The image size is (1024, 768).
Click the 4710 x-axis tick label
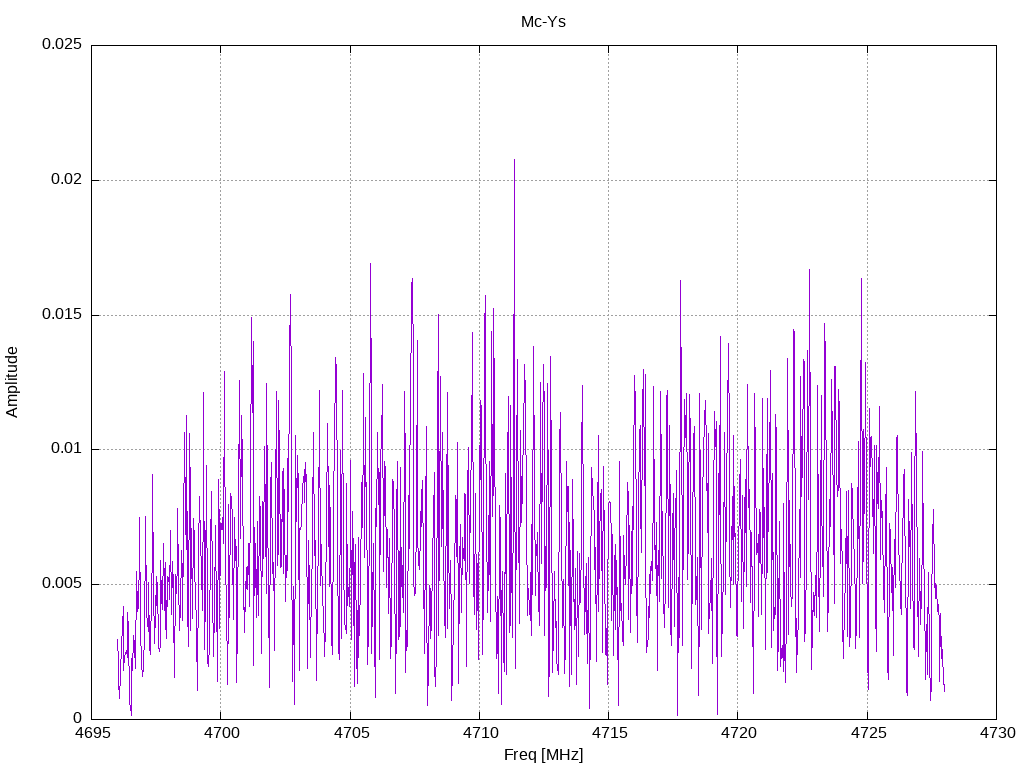tap(479, 733)
